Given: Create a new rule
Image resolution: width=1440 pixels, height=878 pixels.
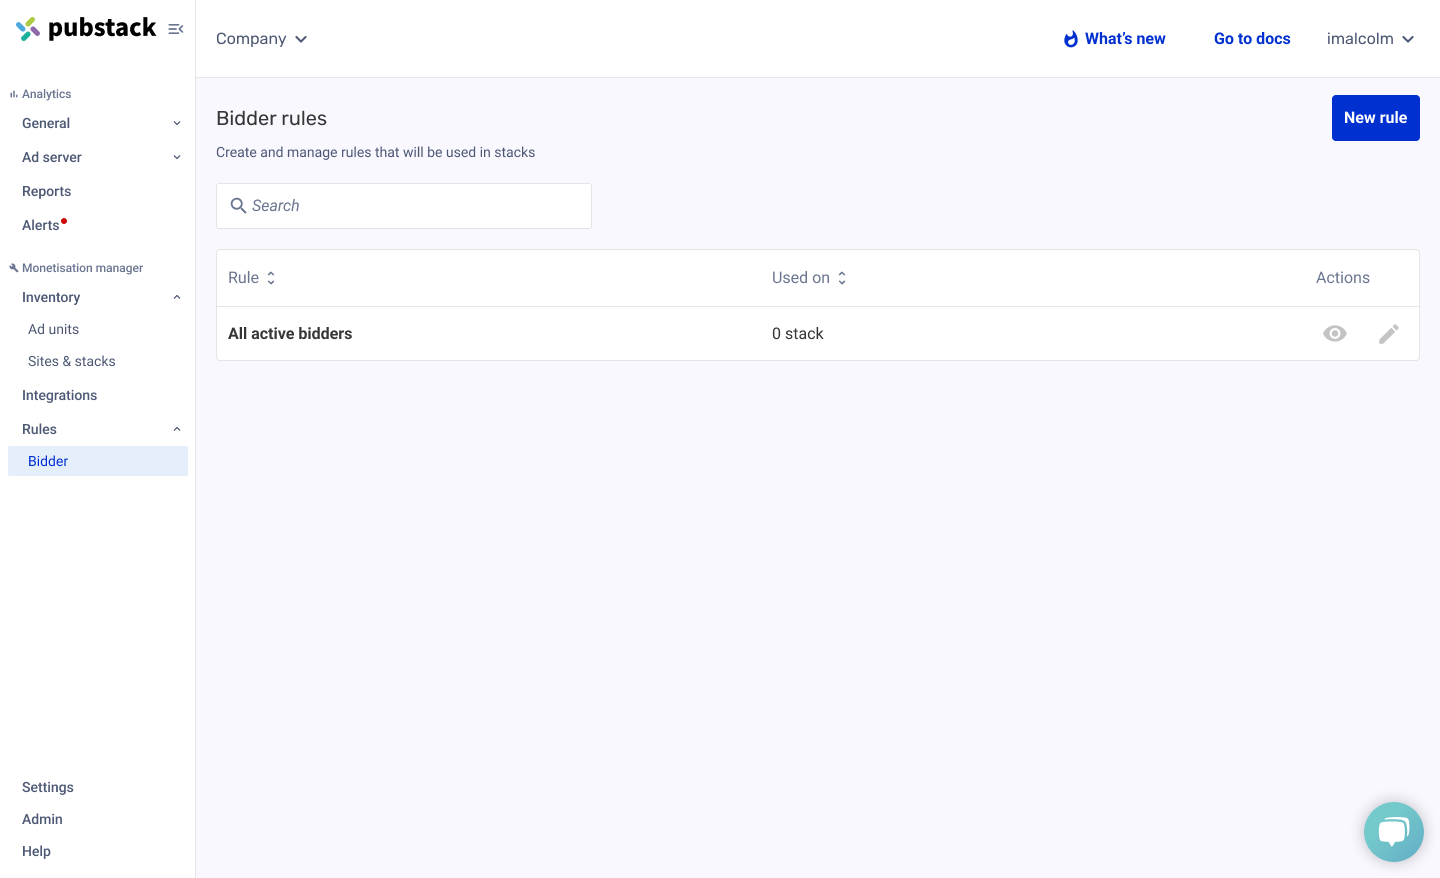Looking at the screenshot, I should pyautogui.click(x=1375, y=118).
